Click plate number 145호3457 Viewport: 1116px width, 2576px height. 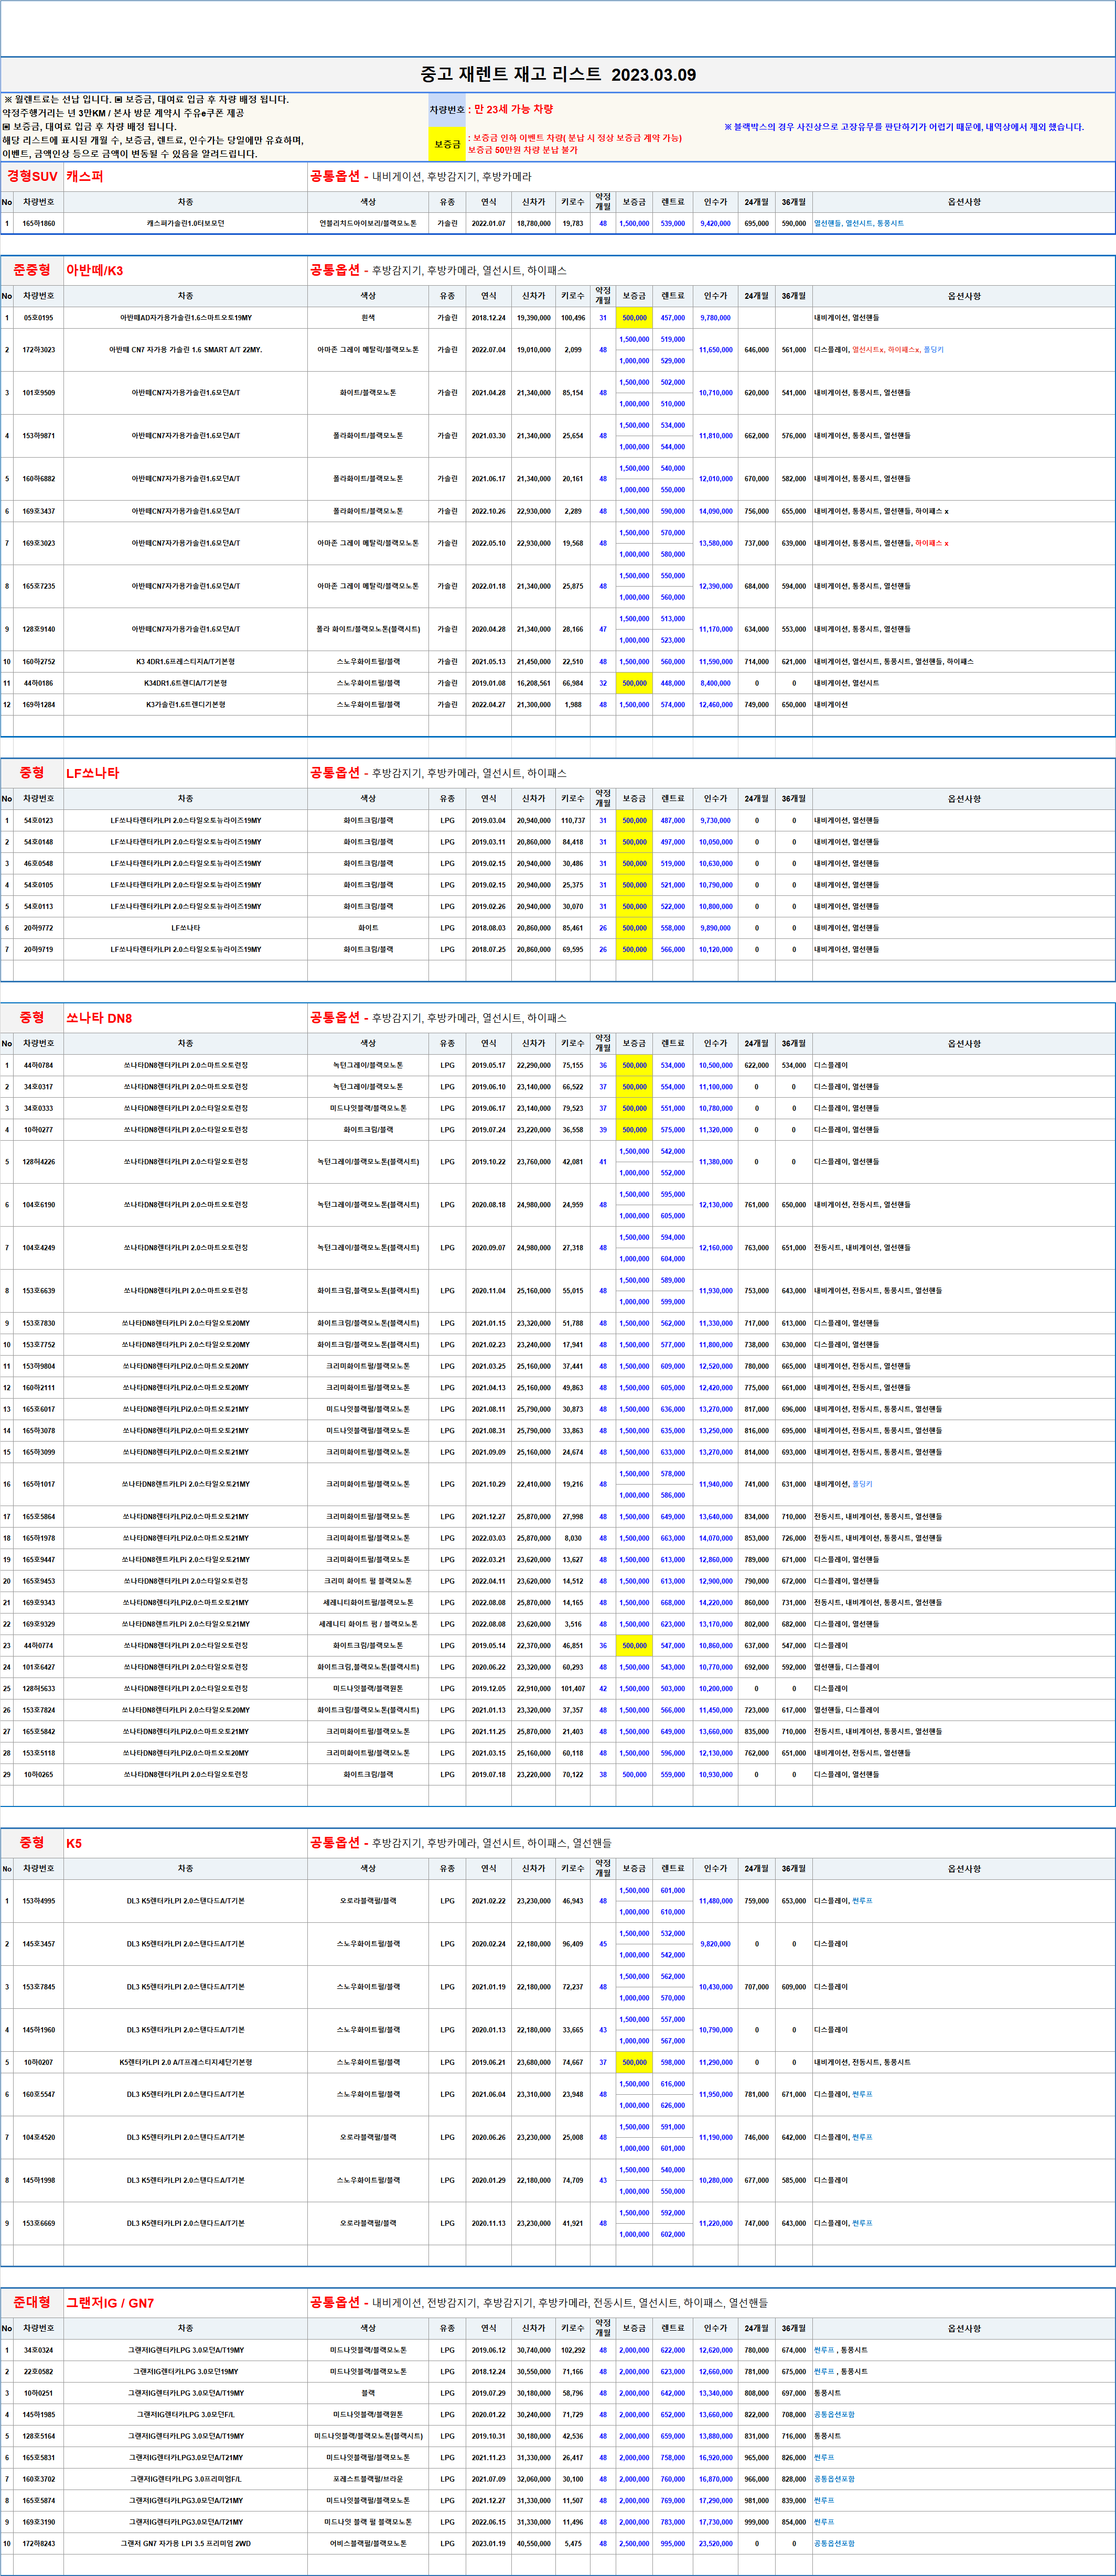coord(39,1944)
